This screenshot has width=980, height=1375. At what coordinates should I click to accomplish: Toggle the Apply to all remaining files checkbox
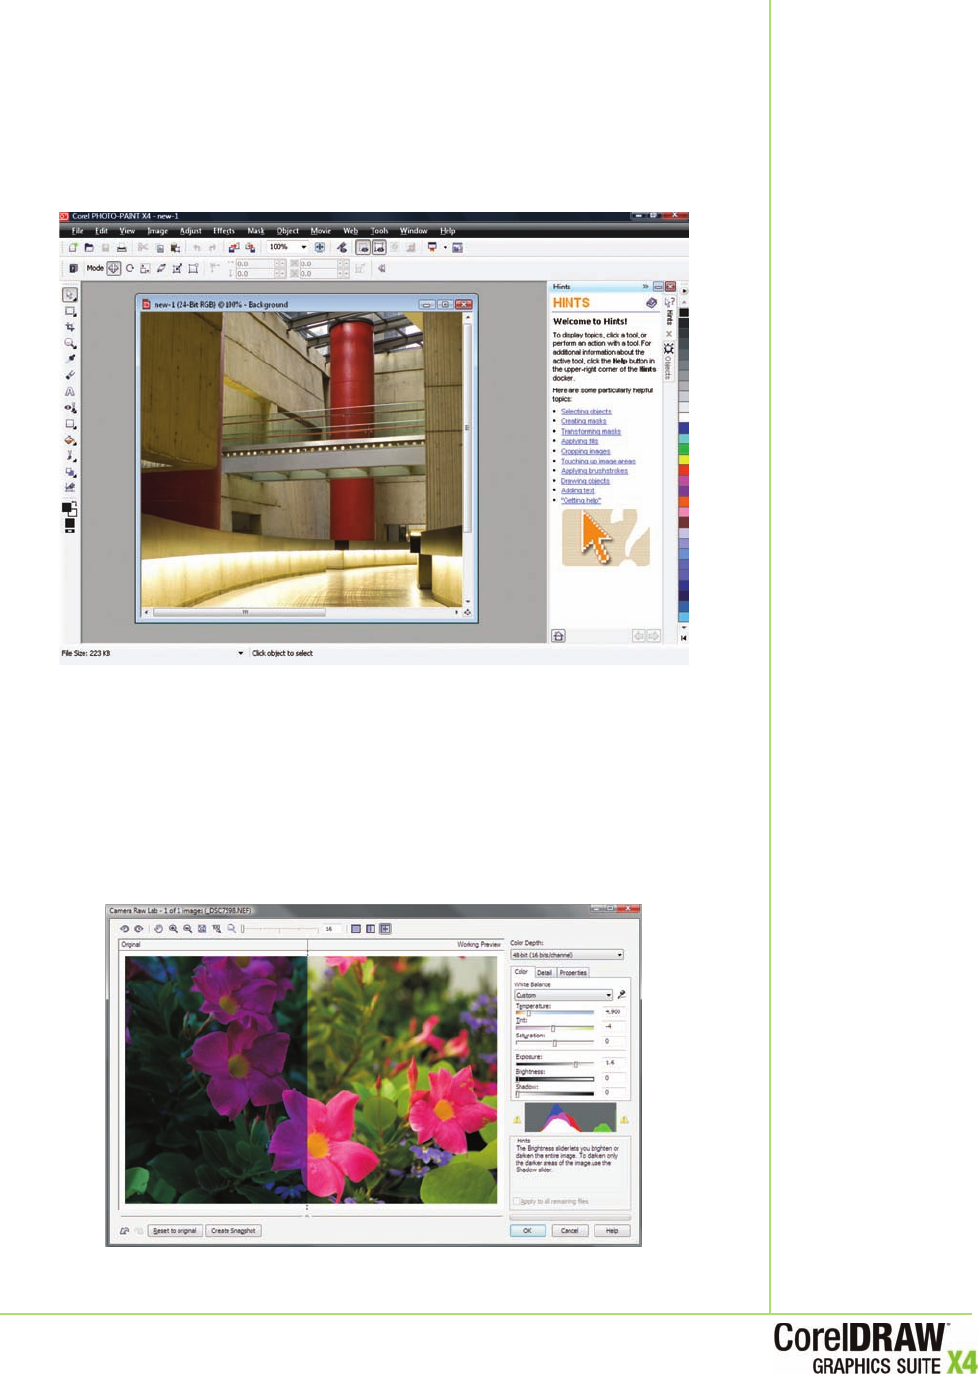516,1202
